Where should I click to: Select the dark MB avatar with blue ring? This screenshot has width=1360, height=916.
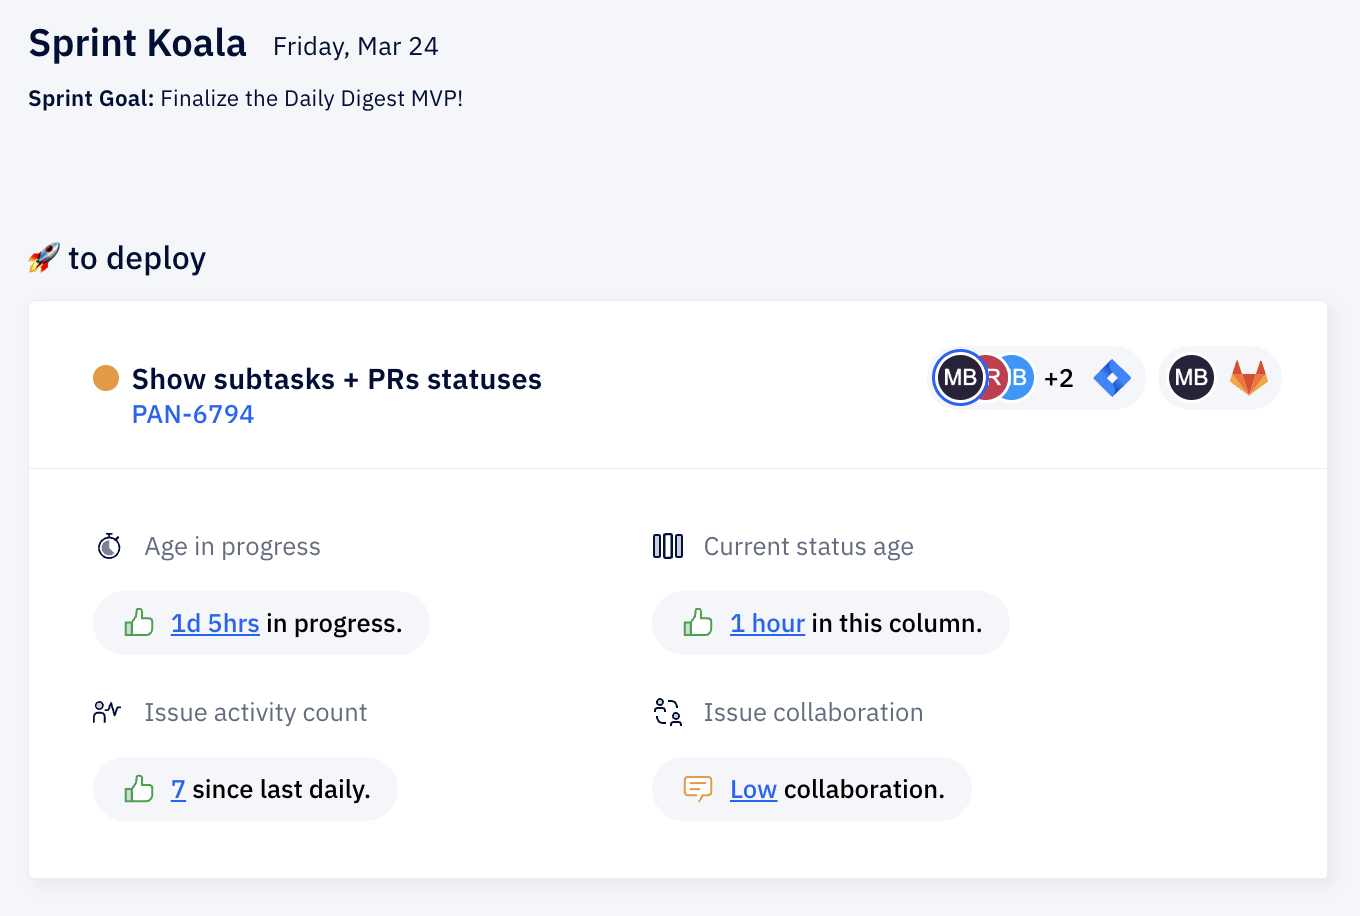(960, 378)
